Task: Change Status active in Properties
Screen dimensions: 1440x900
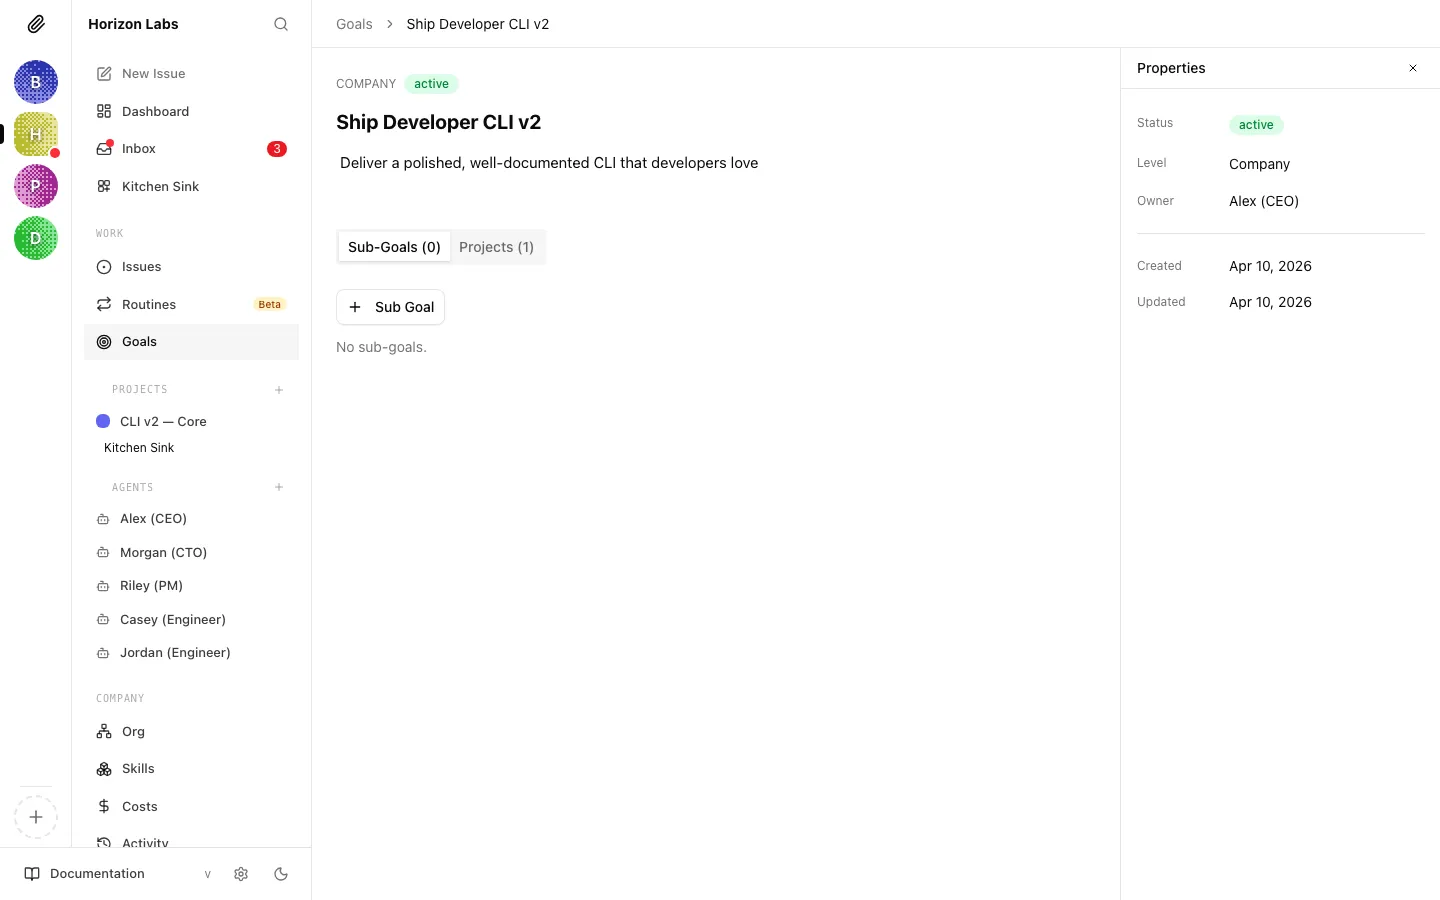Action: pos(1256,125)
